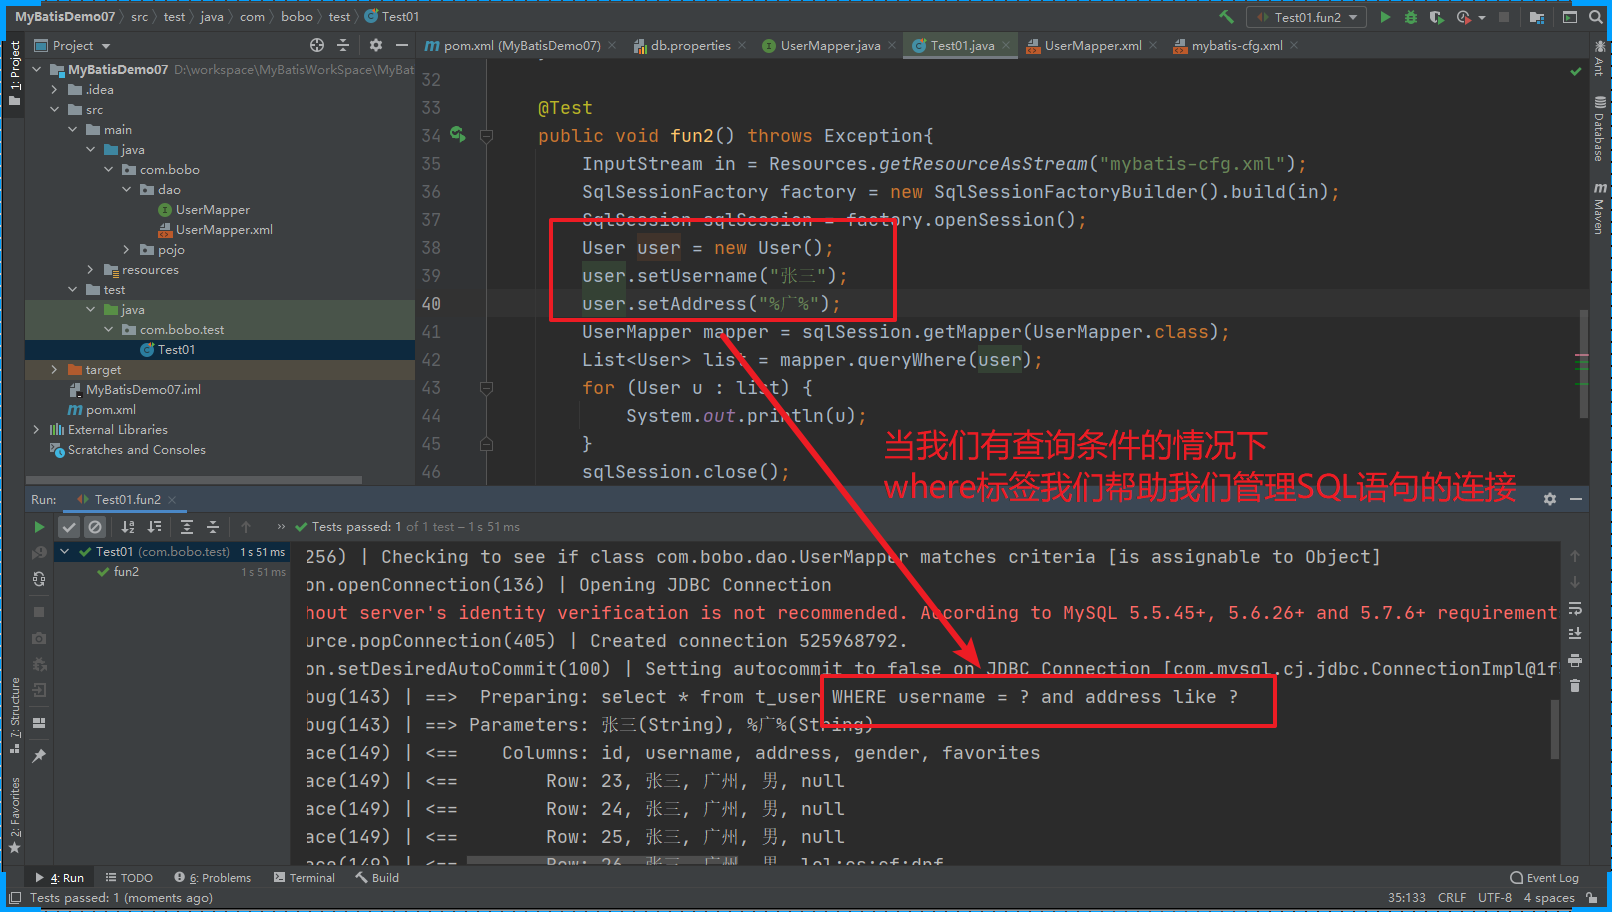Click CRLF line separator in status bar

[1452, 898]
